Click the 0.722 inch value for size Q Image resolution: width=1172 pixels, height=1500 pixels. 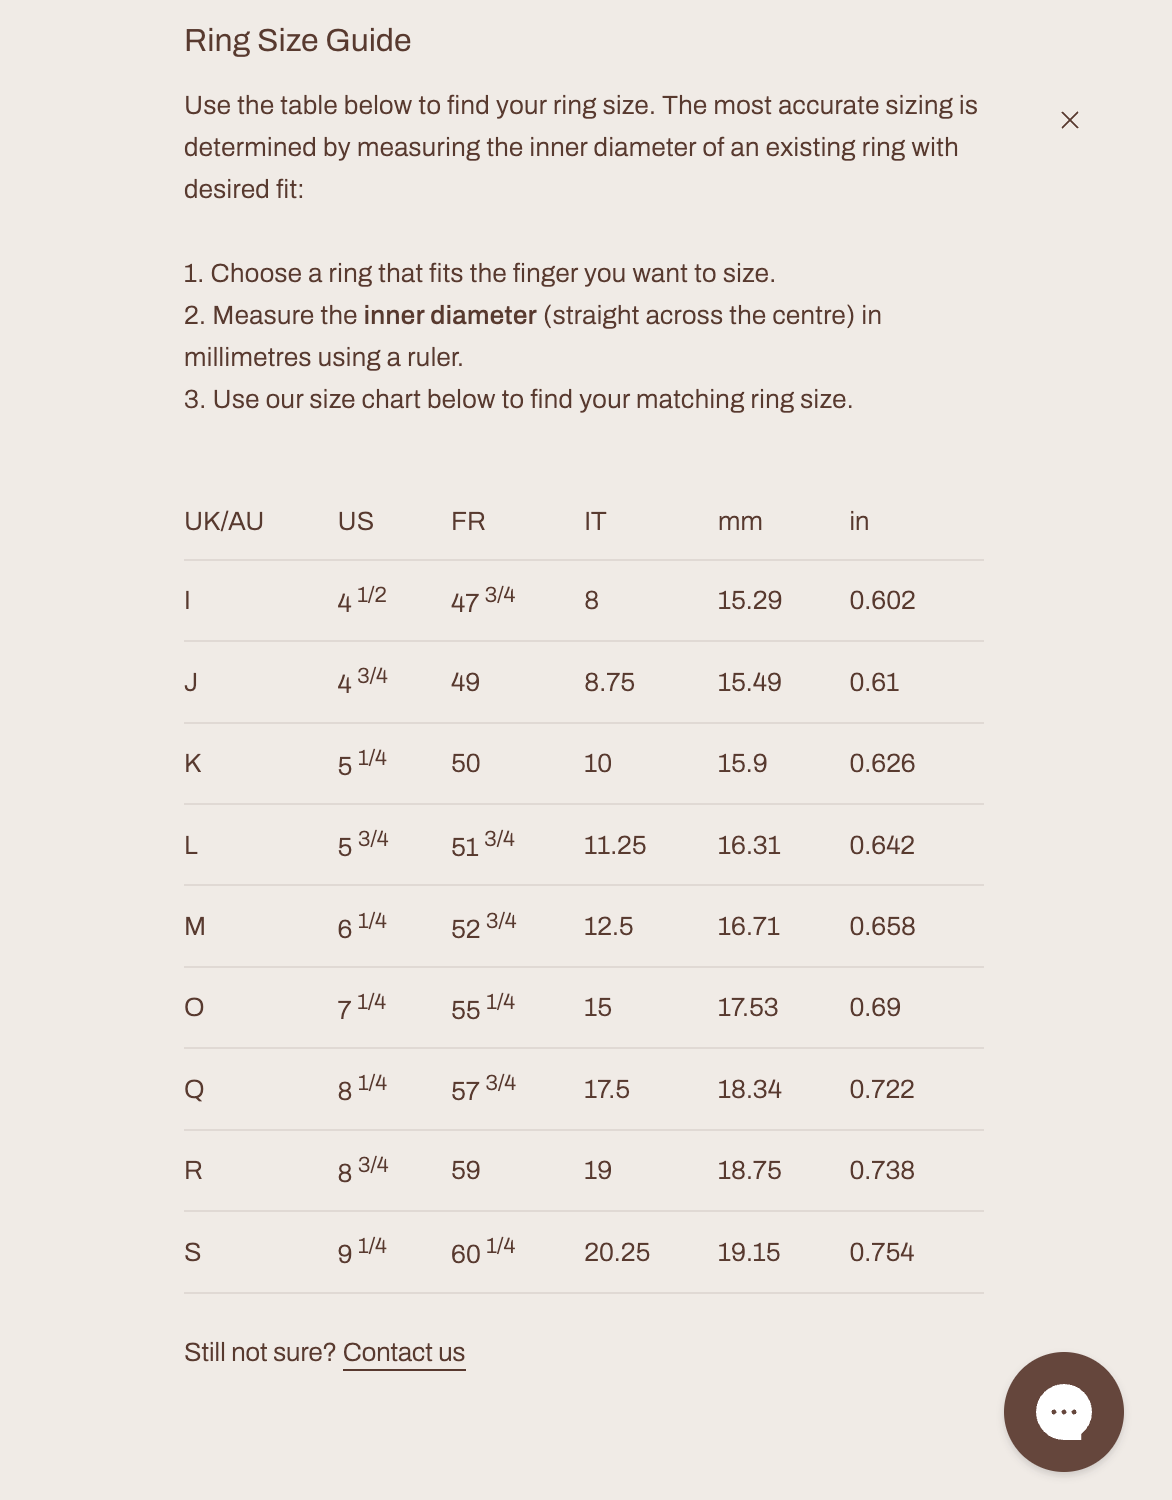coord(882,1089)
